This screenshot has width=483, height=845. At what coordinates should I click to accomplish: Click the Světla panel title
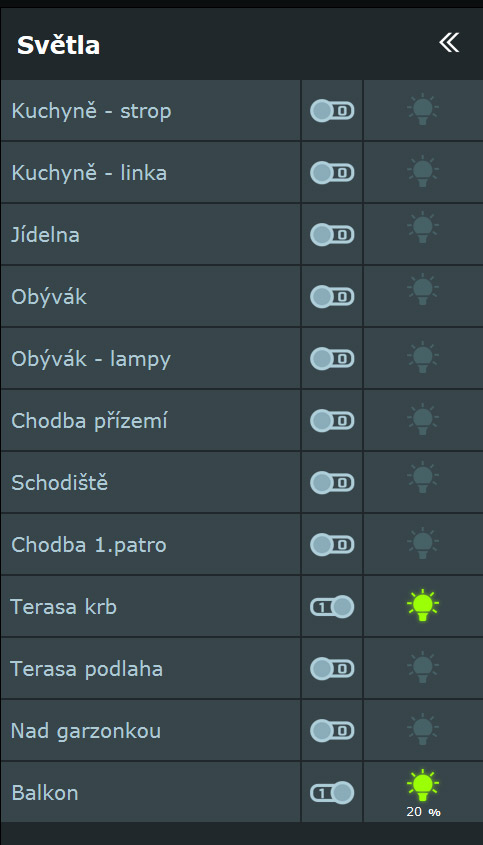tap(58, 45)
